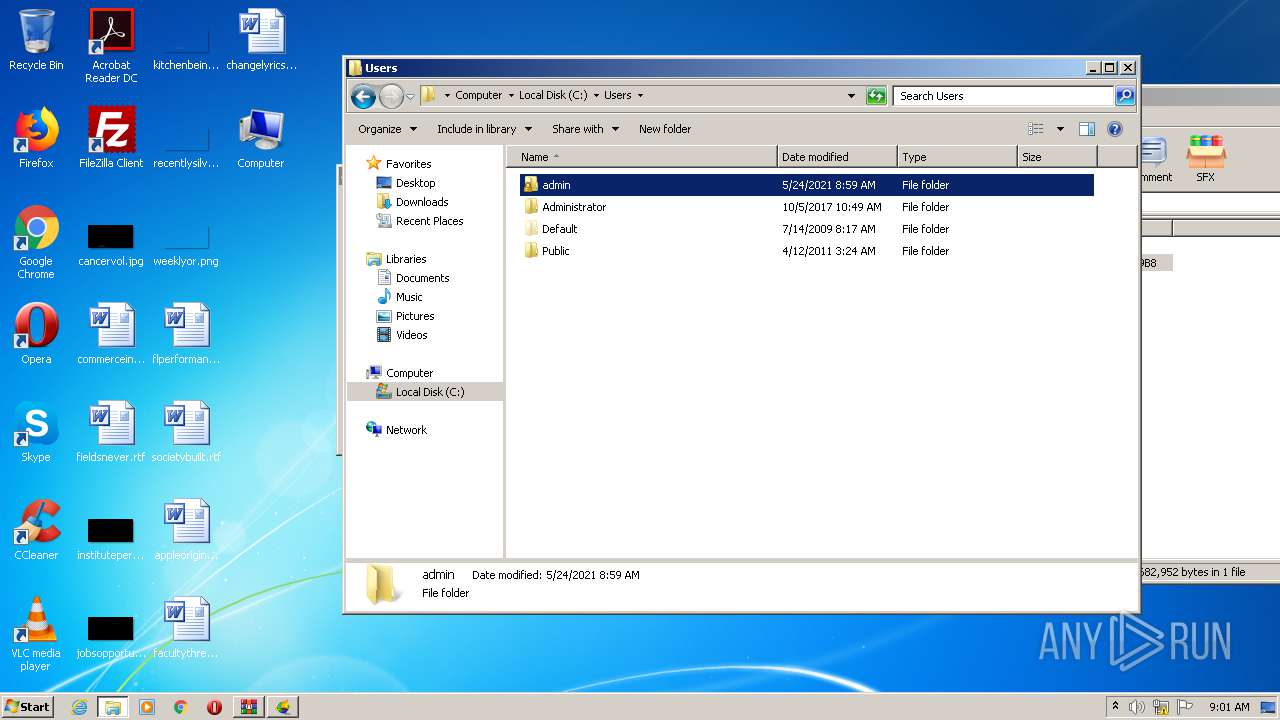Click the SFX icon in background window
Screen dimensions: 1280x720
click(1206, 158)
